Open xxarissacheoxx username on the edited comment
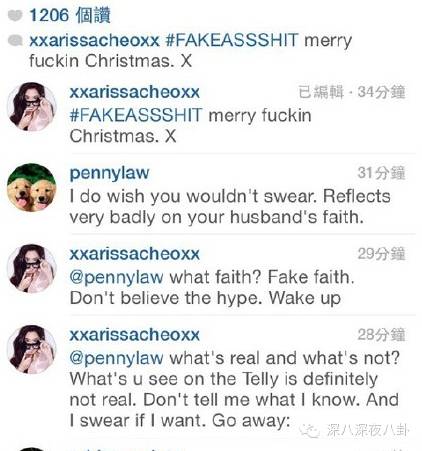422x451 pixels. (135, 92)
